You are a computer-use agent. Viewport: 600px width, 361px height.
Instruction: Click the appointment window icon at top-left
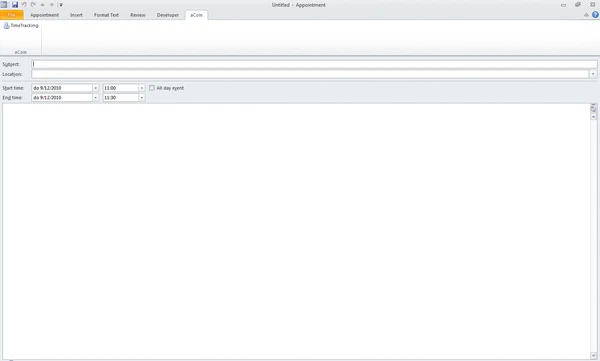[4, 5]
